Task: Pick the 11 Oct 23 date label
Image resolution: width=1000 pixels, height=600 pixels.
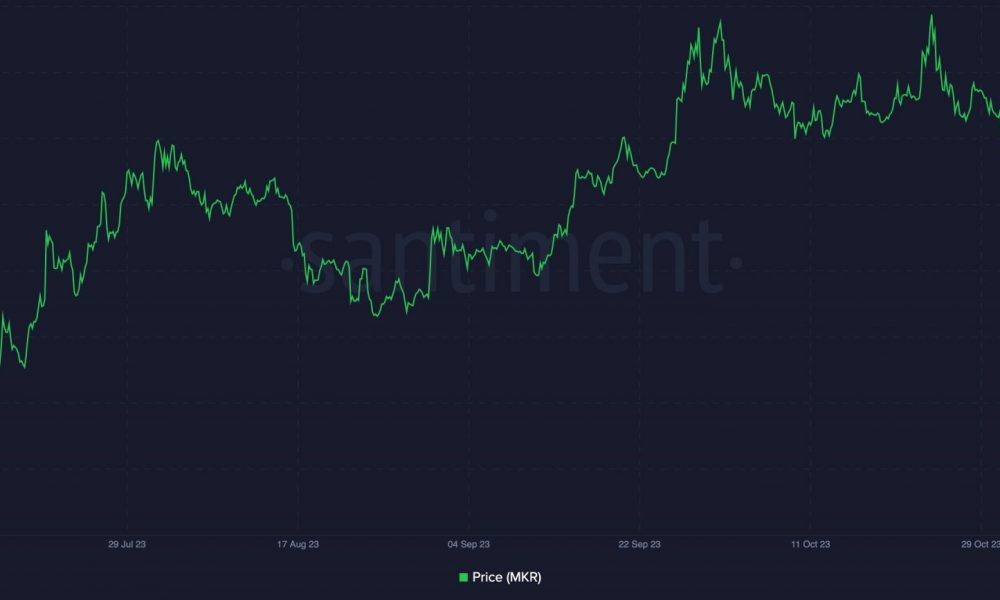Action: point(811,544)
